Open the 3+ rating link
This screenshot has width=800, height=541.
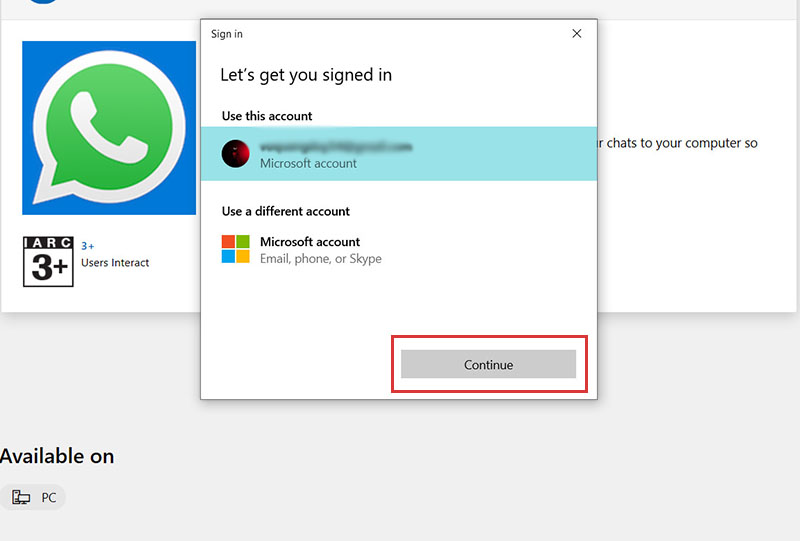pyautogui.click(x=88, y=246)
